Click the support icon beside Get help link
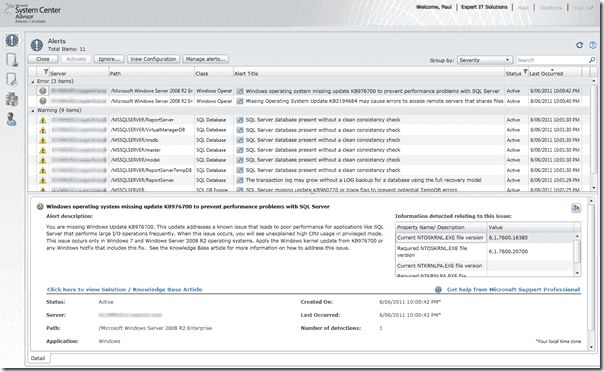The width and height of the screenshot is (604, 372). tap(438, 289)
